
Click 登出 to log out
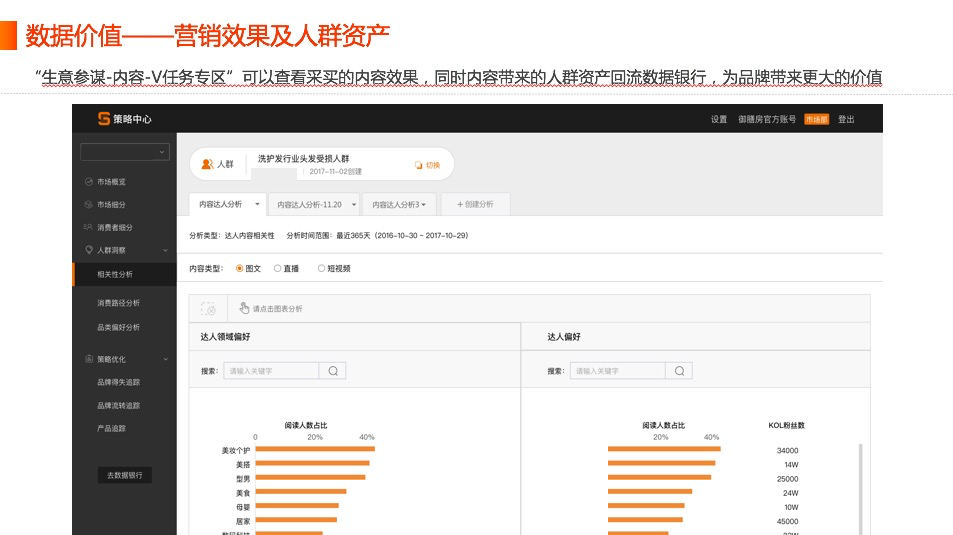[x=846, y=119]
